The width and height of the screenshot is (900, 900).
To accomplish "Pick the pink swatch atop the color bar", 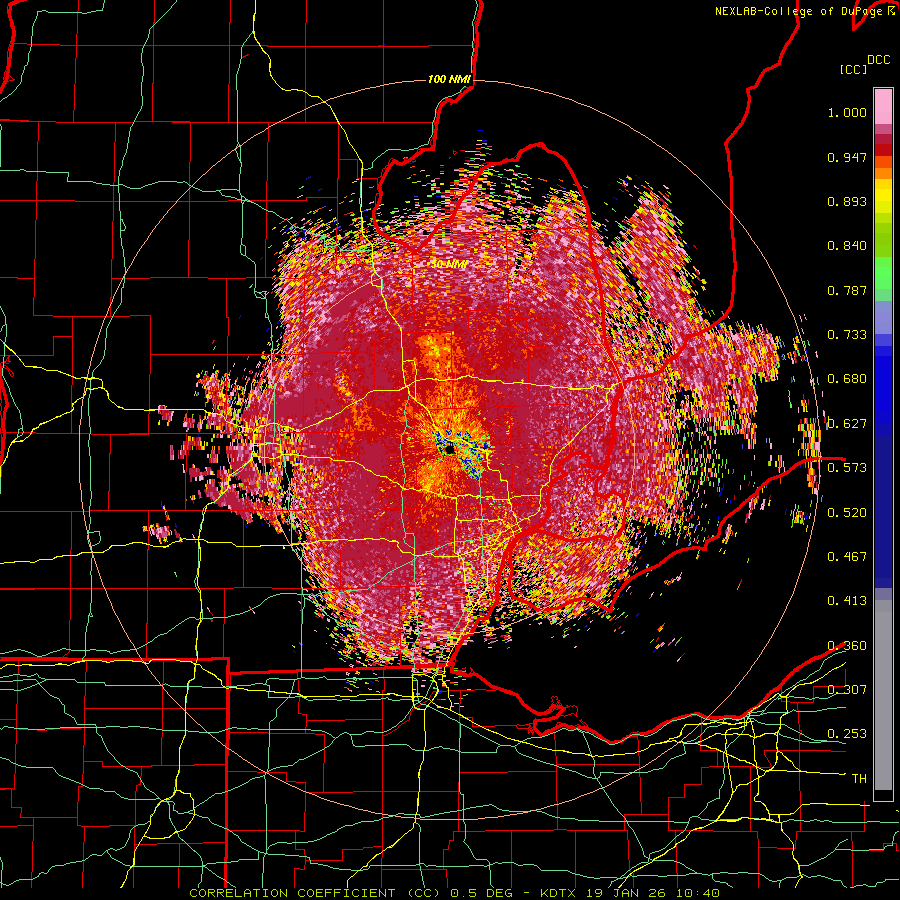I will click(x=883, y=106).
